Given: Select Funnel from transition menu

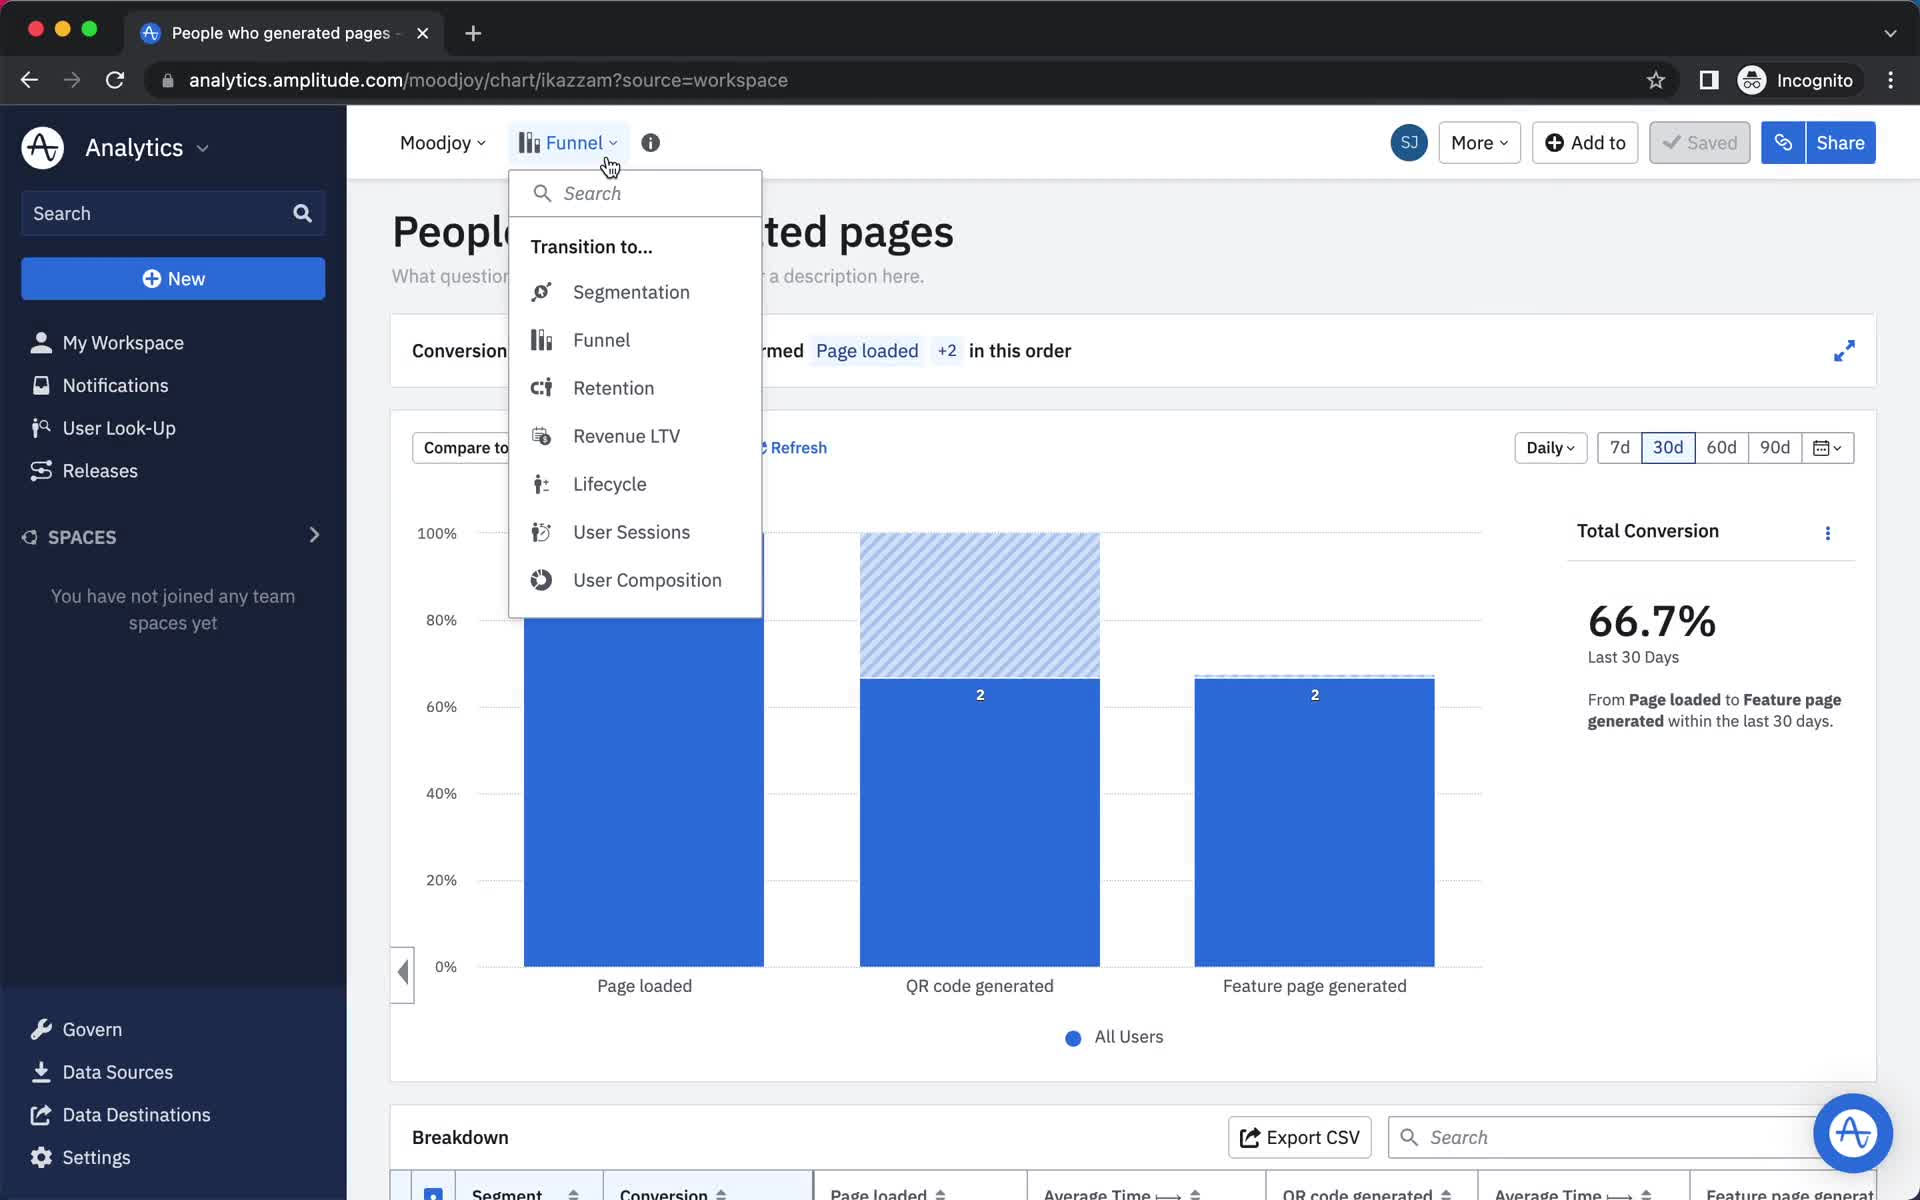Looking at the screenshot, I should (x=601, y=340).
